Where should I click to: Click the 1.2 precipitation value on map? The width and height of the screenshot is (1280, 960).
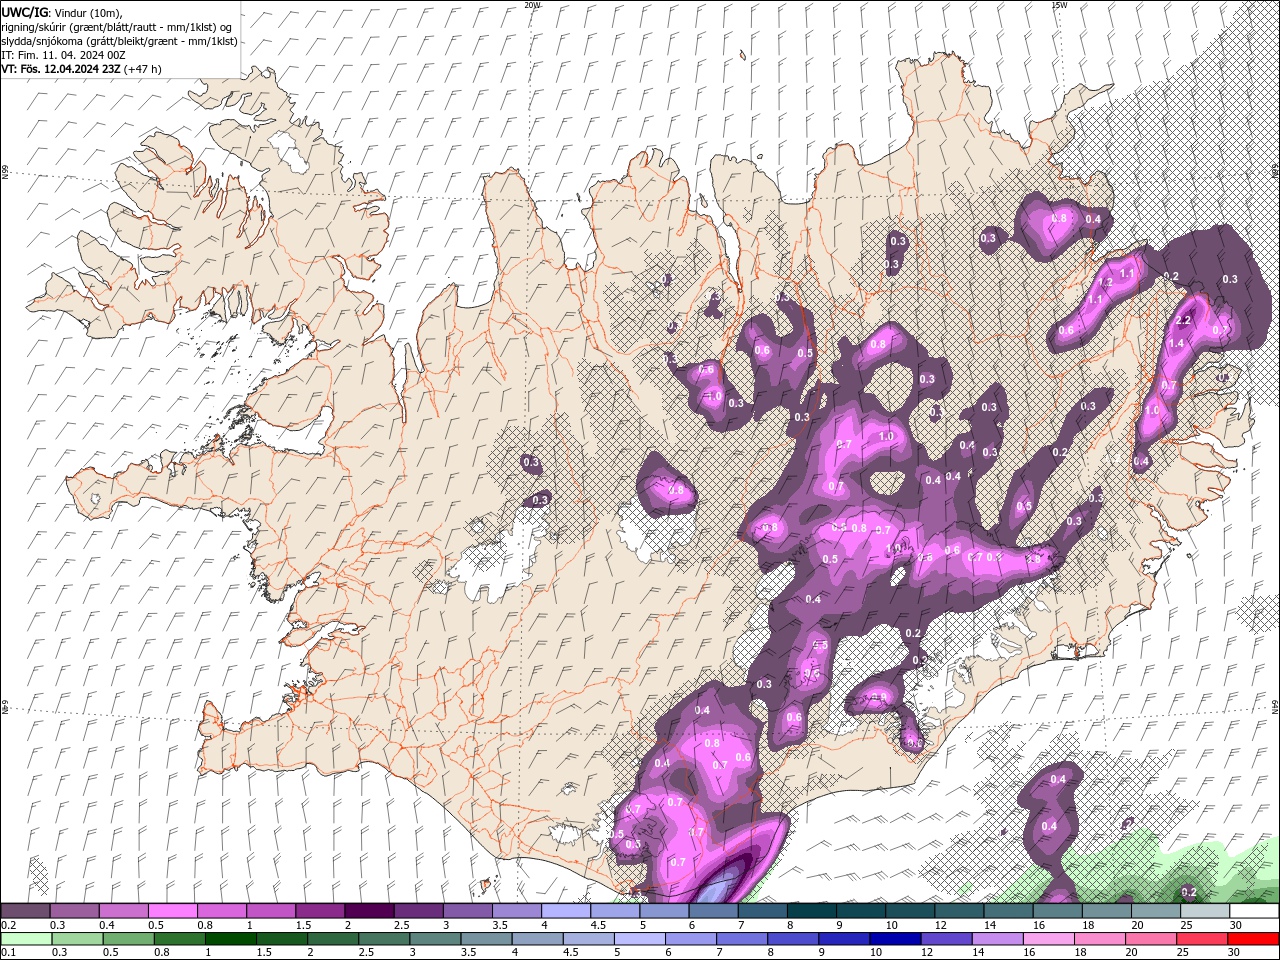click(x=1106, y=283)
